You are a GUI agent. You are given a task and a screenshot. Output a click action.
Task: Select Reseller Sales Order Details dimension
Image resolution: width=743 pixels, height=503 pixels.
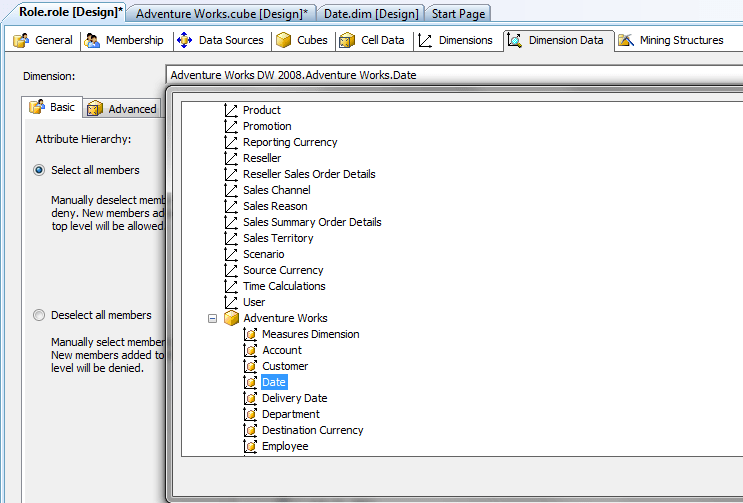coord(309,174)
